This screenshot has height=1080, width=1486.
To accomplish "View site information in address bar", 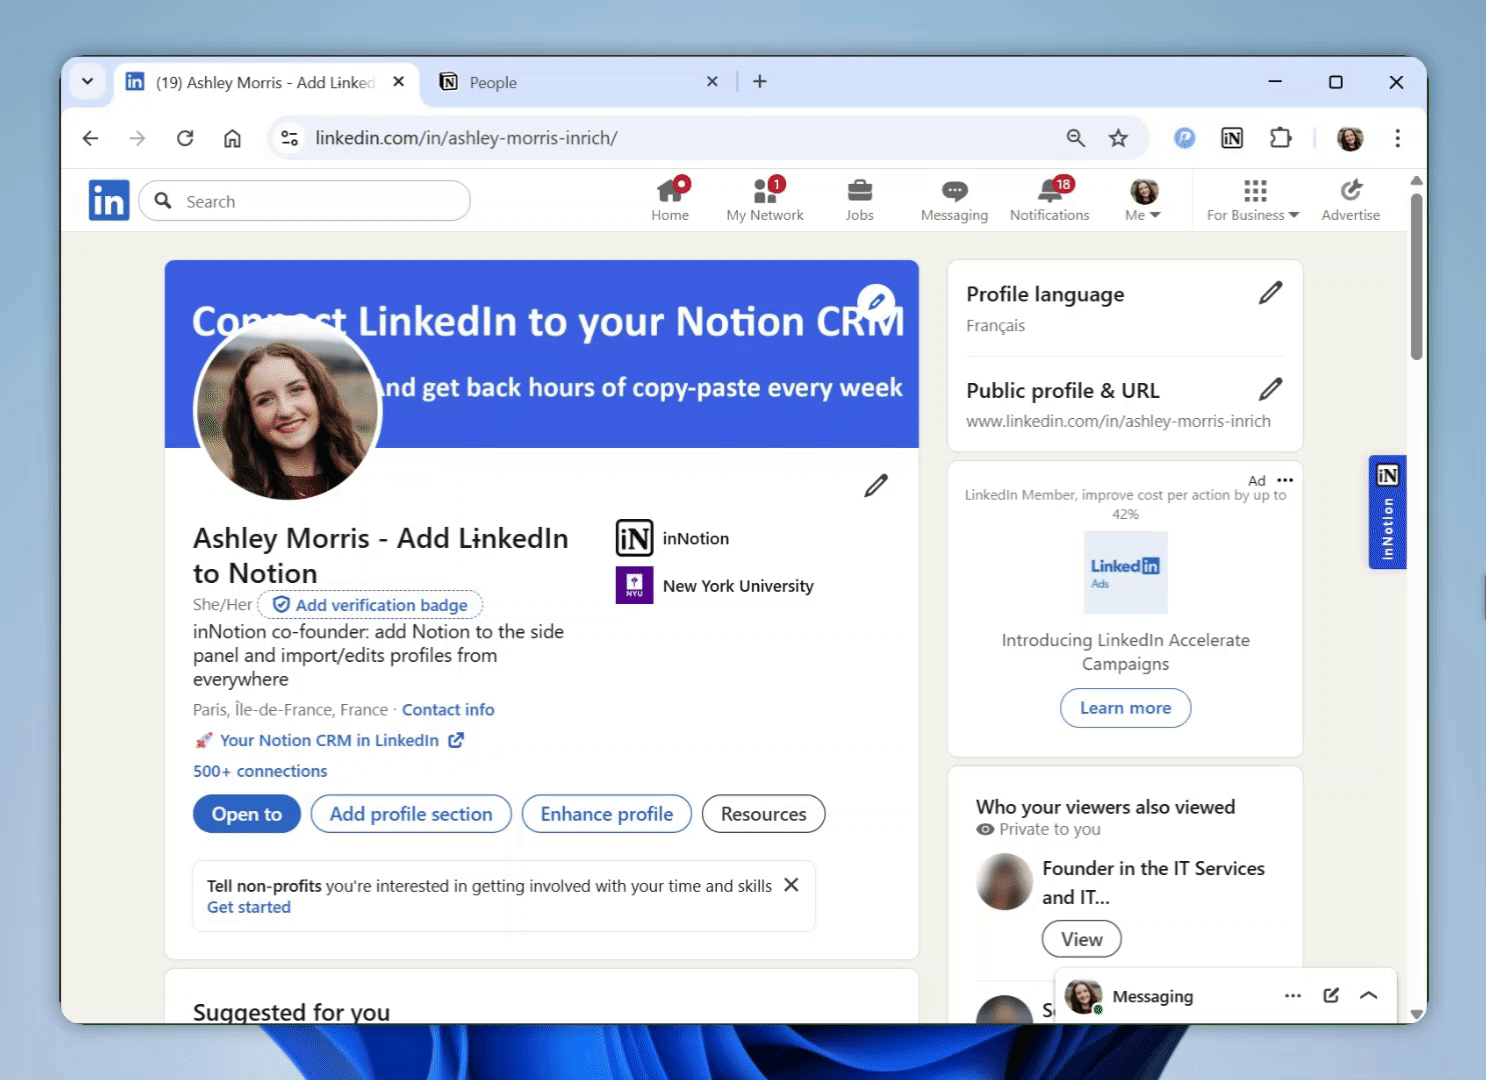I will pyautogui.click(x=290, y=138).
